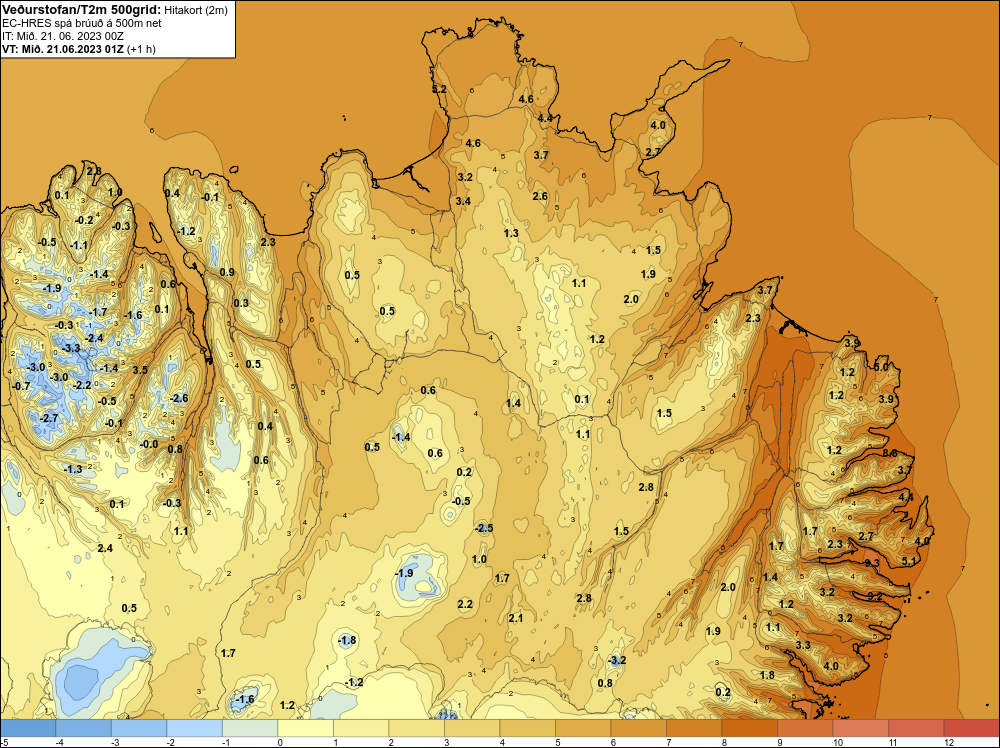Click the '-1.4' label near '0.6' in the center

point(401,437)
